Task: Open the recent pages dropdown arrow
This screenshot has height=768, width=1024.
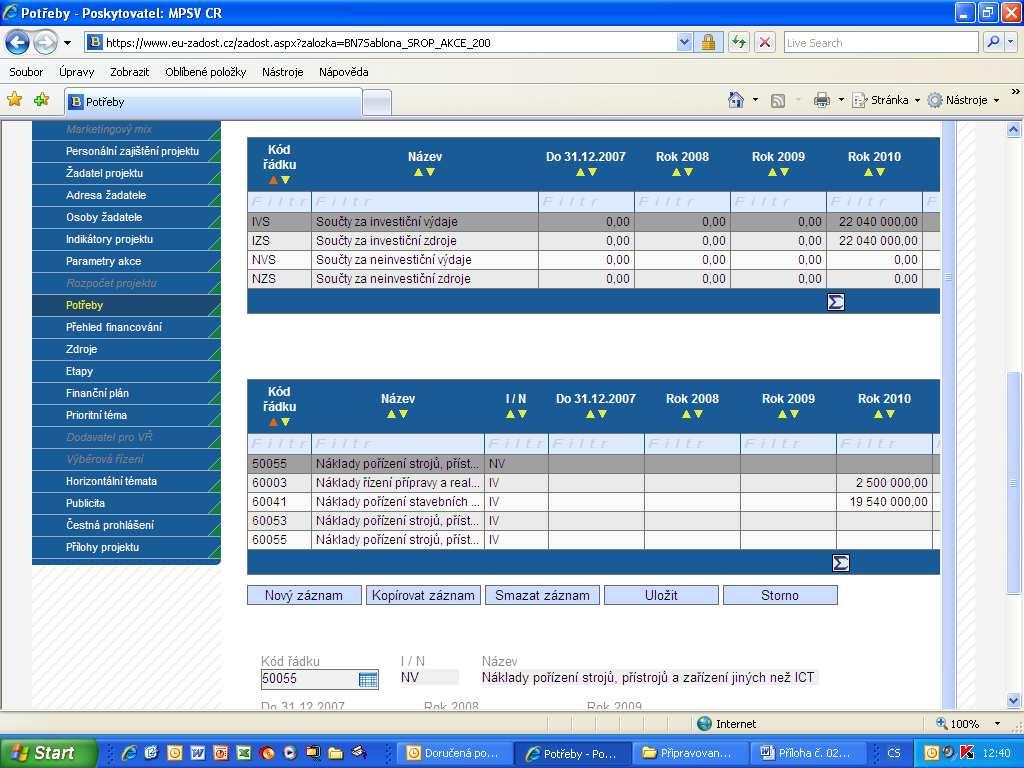Action: click(x=67, y=43)
